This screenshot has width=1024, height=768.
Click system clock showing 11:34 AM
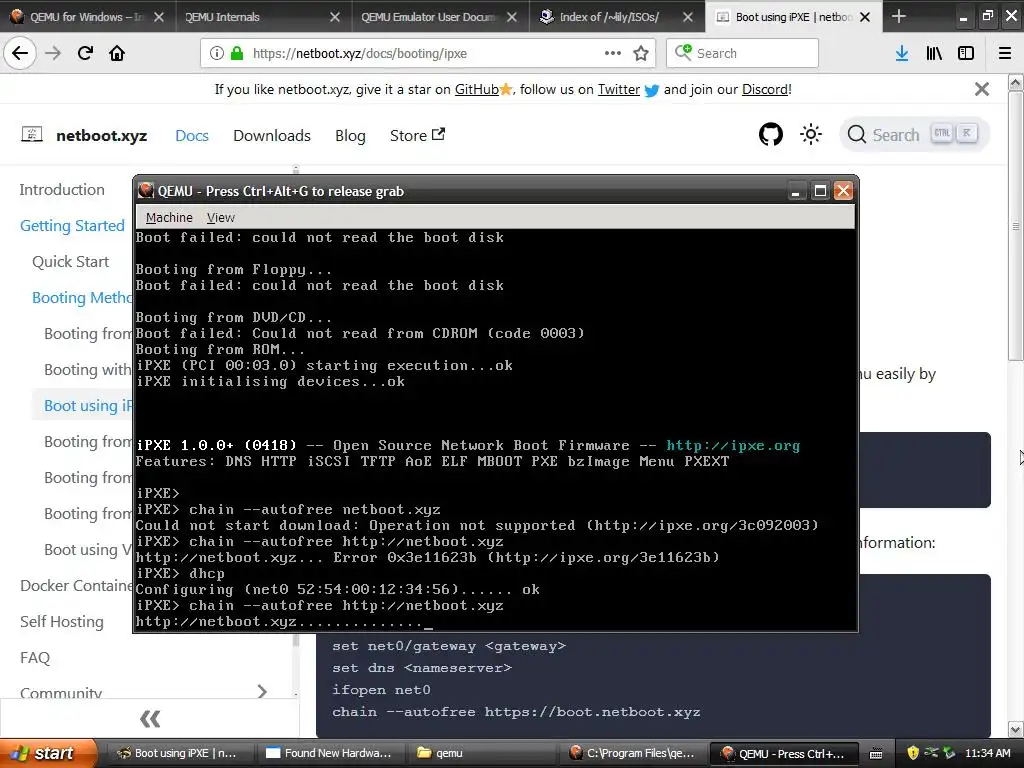[987, 753]
